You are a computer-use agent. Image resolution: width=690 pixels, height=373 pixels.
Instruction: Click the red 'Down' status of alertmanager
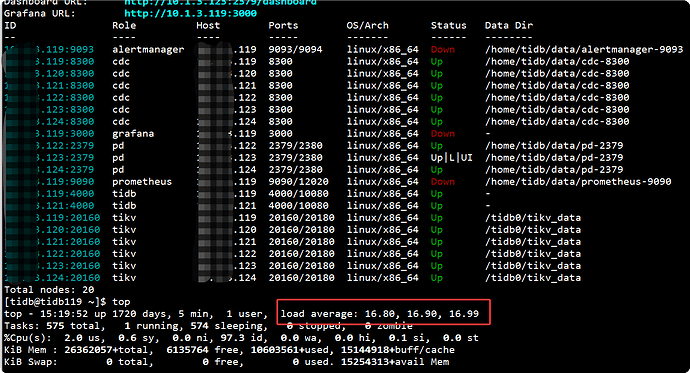click(443, 50)
